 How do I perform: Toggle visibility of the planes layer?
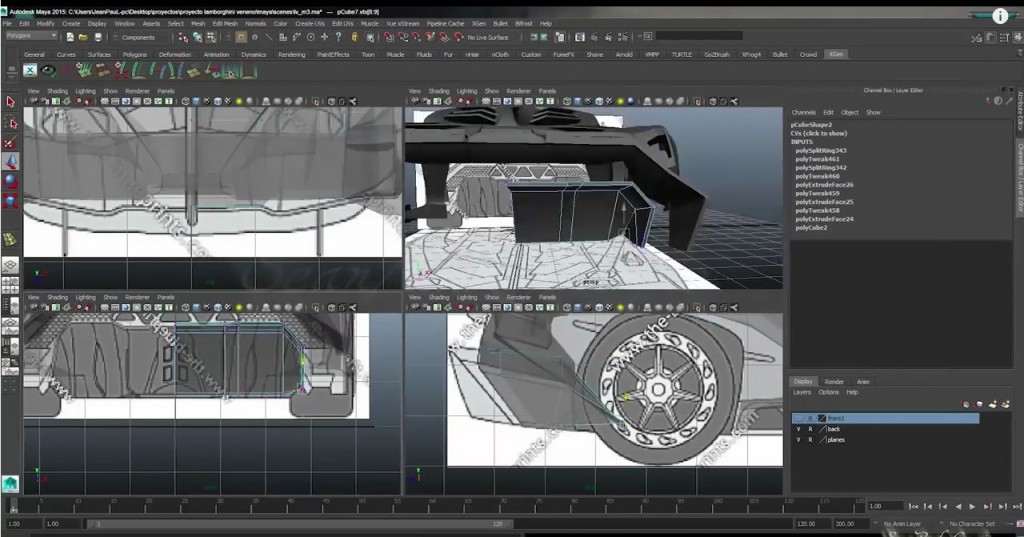coord(798,440)
